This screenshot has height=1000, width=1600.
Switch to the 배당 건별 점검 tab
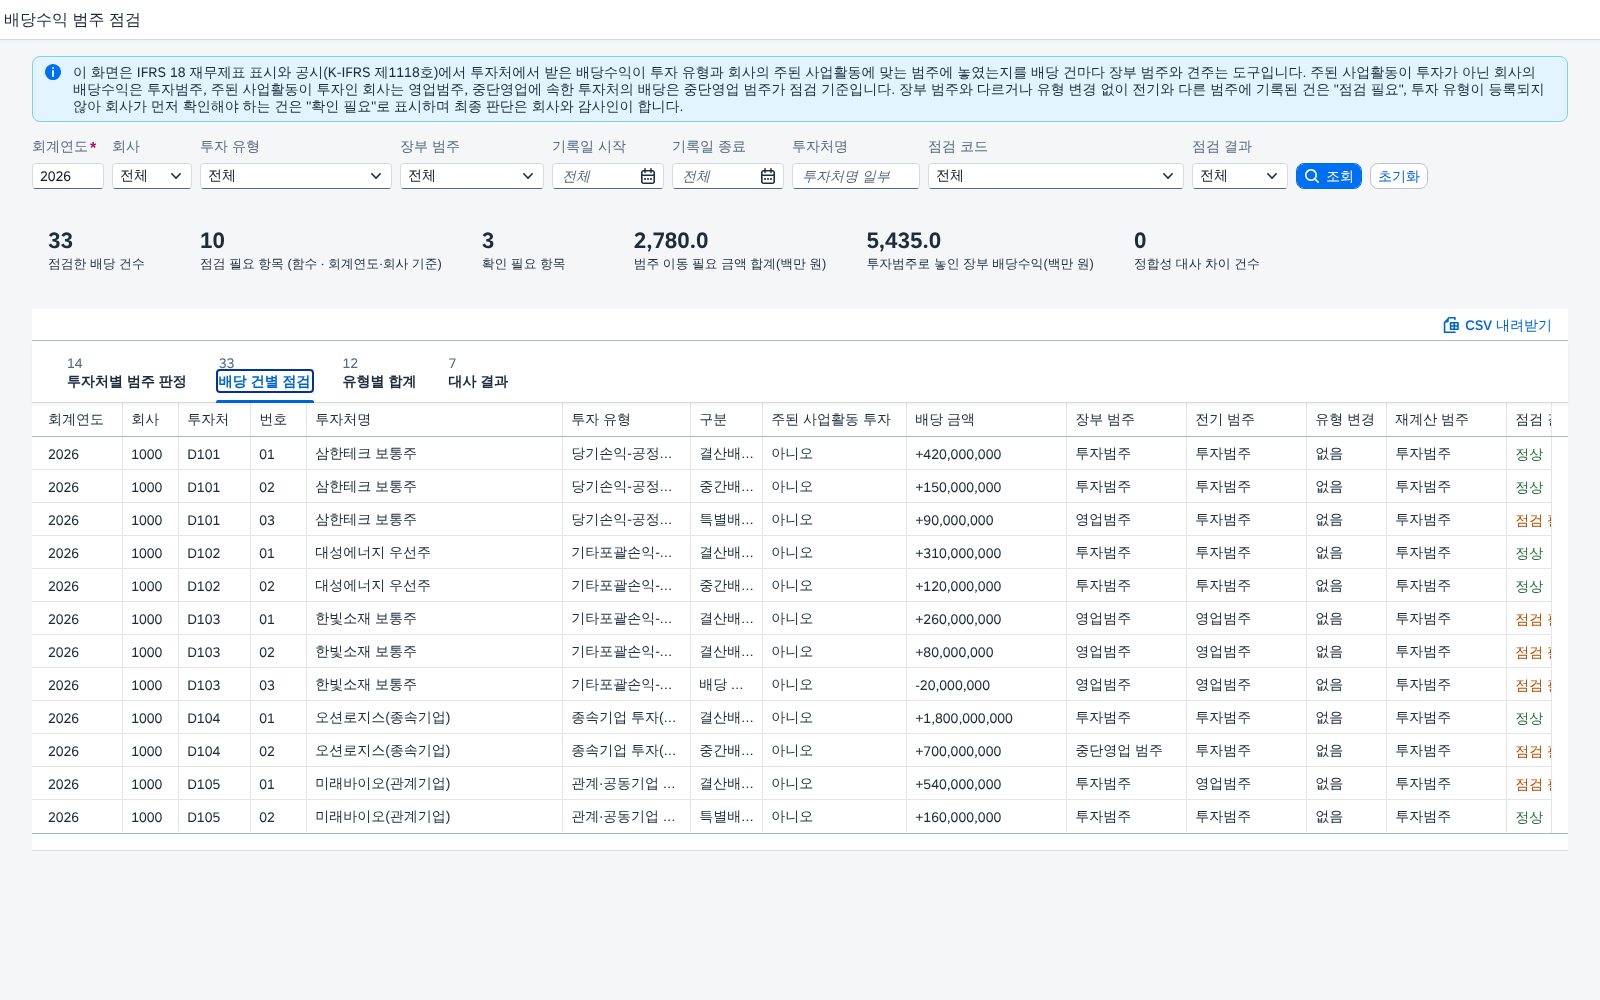[265, 381]
